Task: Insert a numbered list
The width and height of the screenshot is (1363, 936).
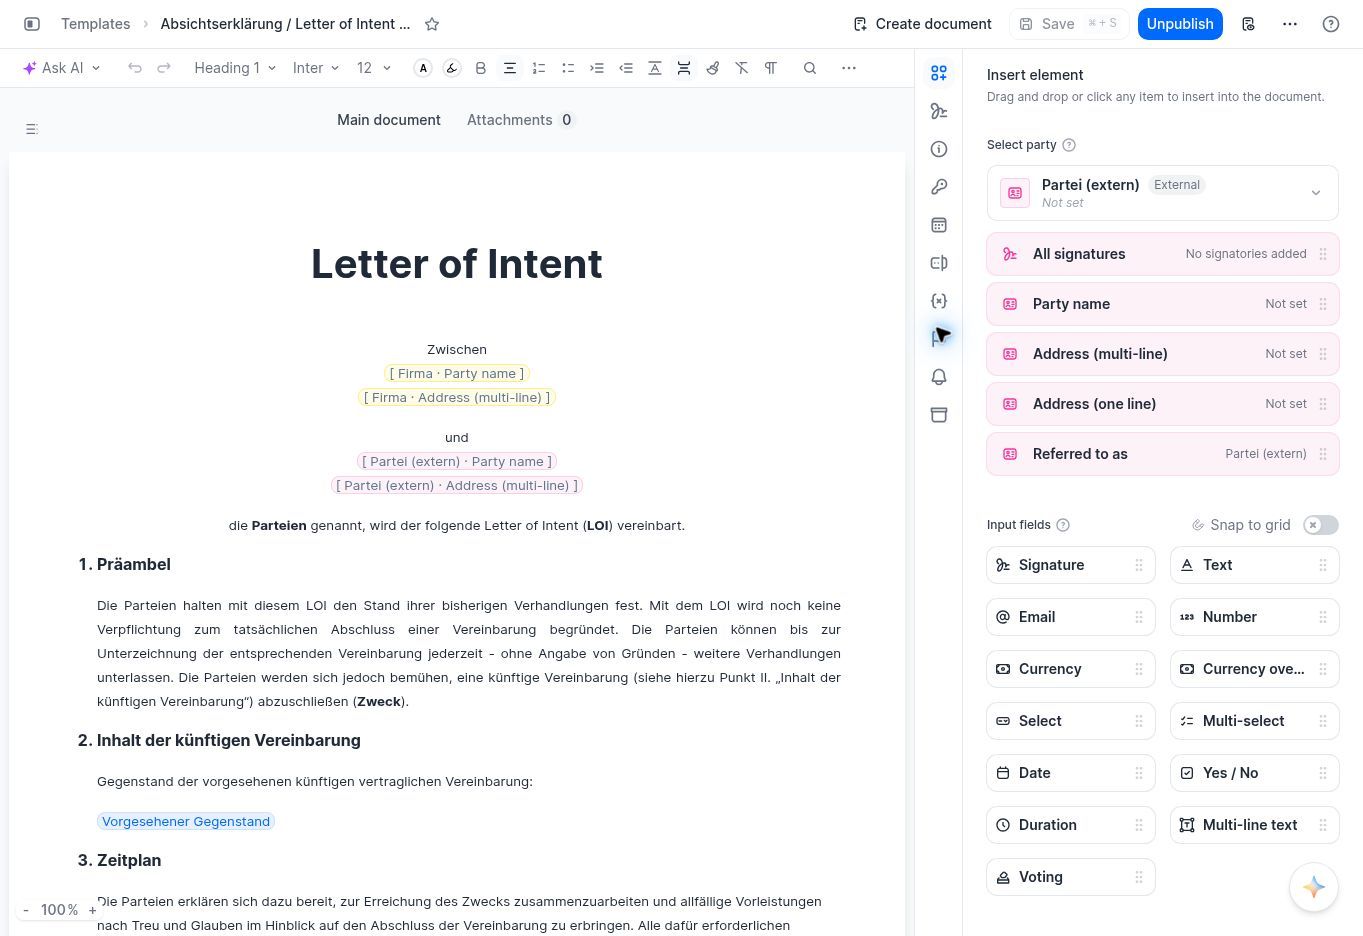Action: [x=539, y=68]
